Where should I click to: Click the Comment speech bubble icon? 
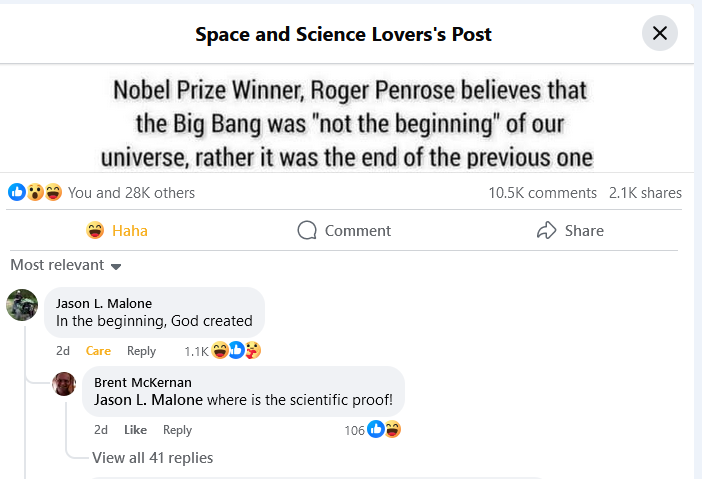coord(307,231)
